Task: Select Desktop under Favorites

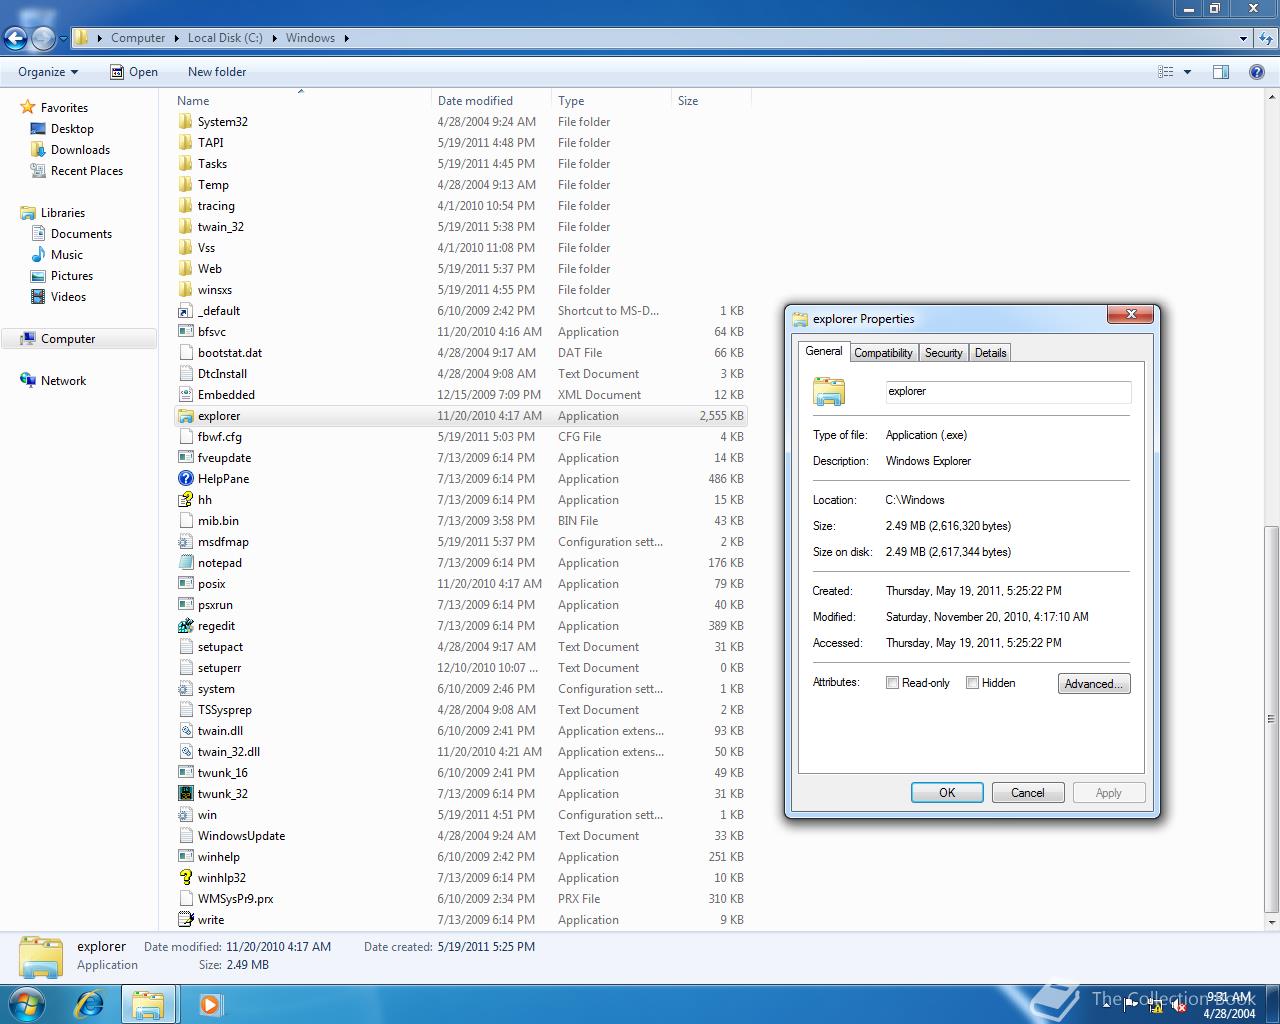Action: click(x=72, y=129)
